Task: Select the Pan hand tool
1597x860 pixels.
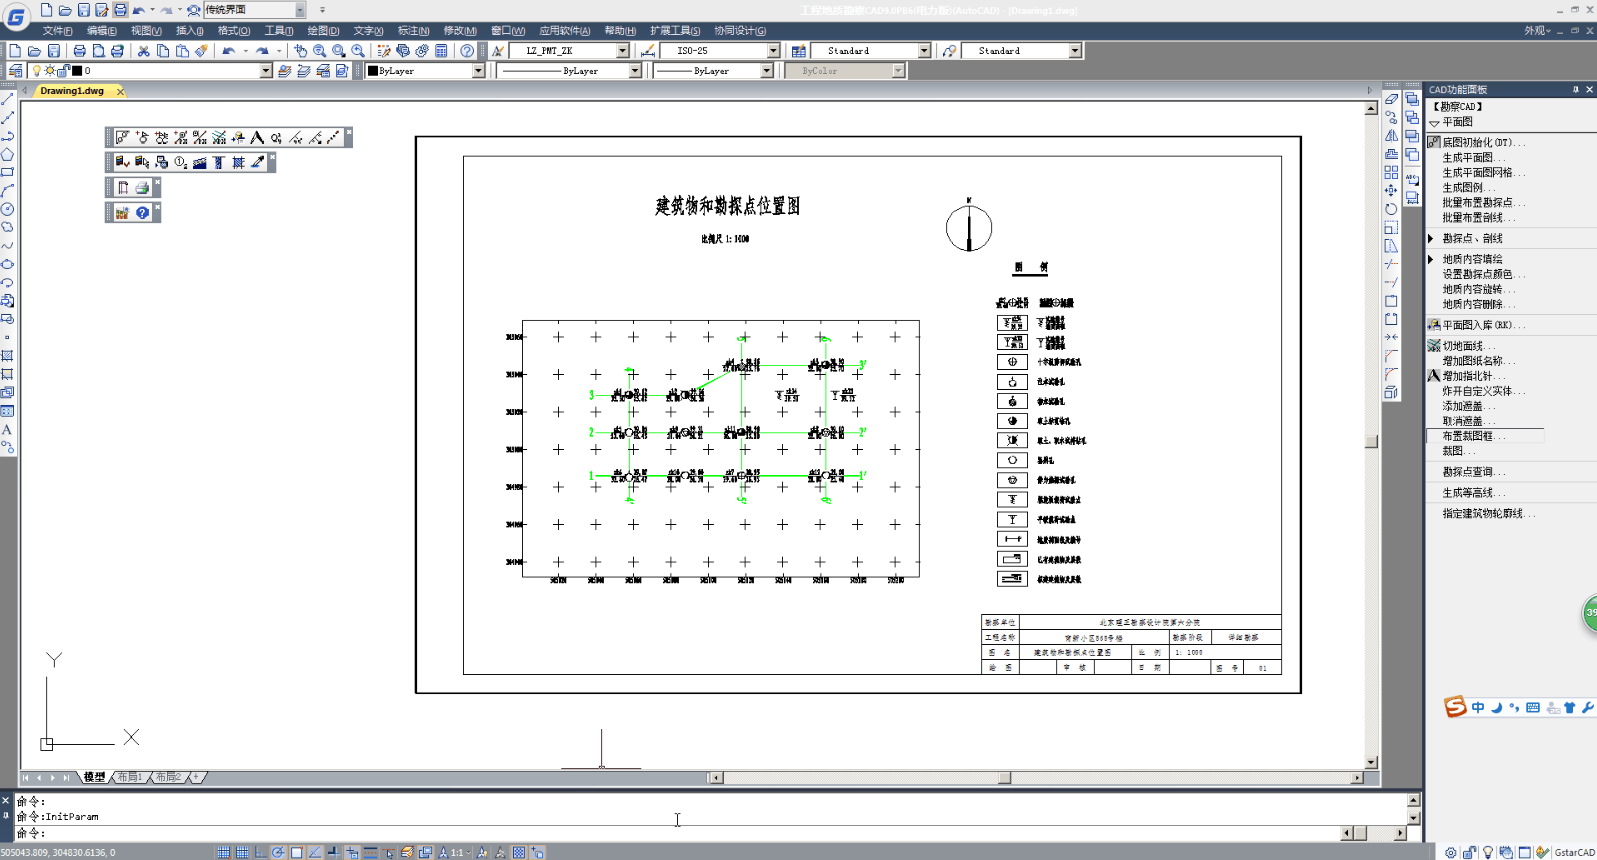Action: coord(300,51)
